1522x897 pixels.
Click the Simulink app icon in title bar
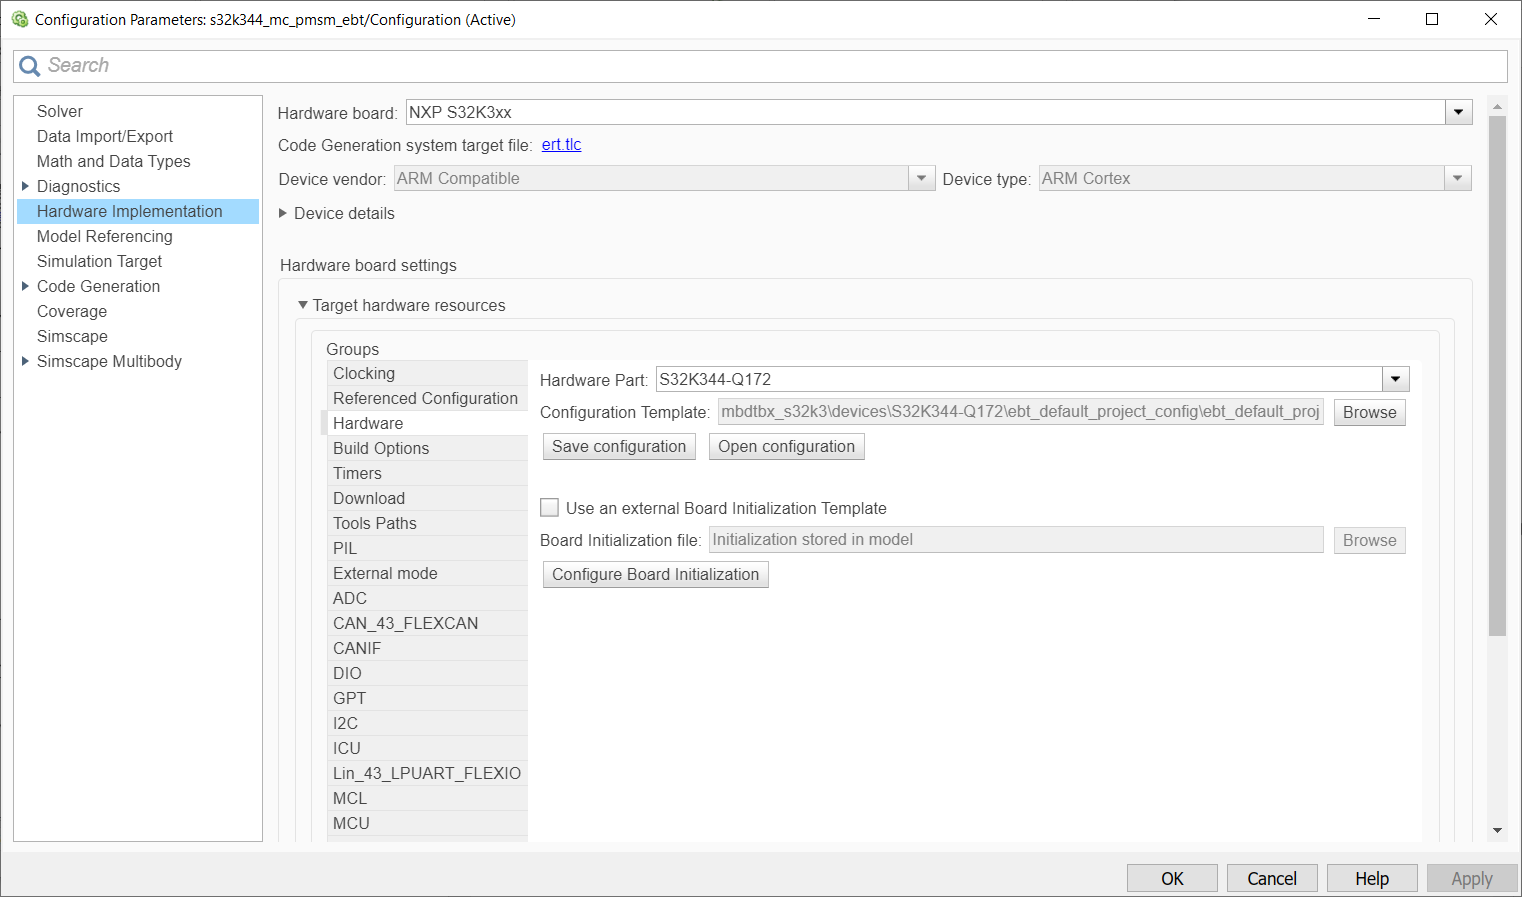click(x=16, y=19)
